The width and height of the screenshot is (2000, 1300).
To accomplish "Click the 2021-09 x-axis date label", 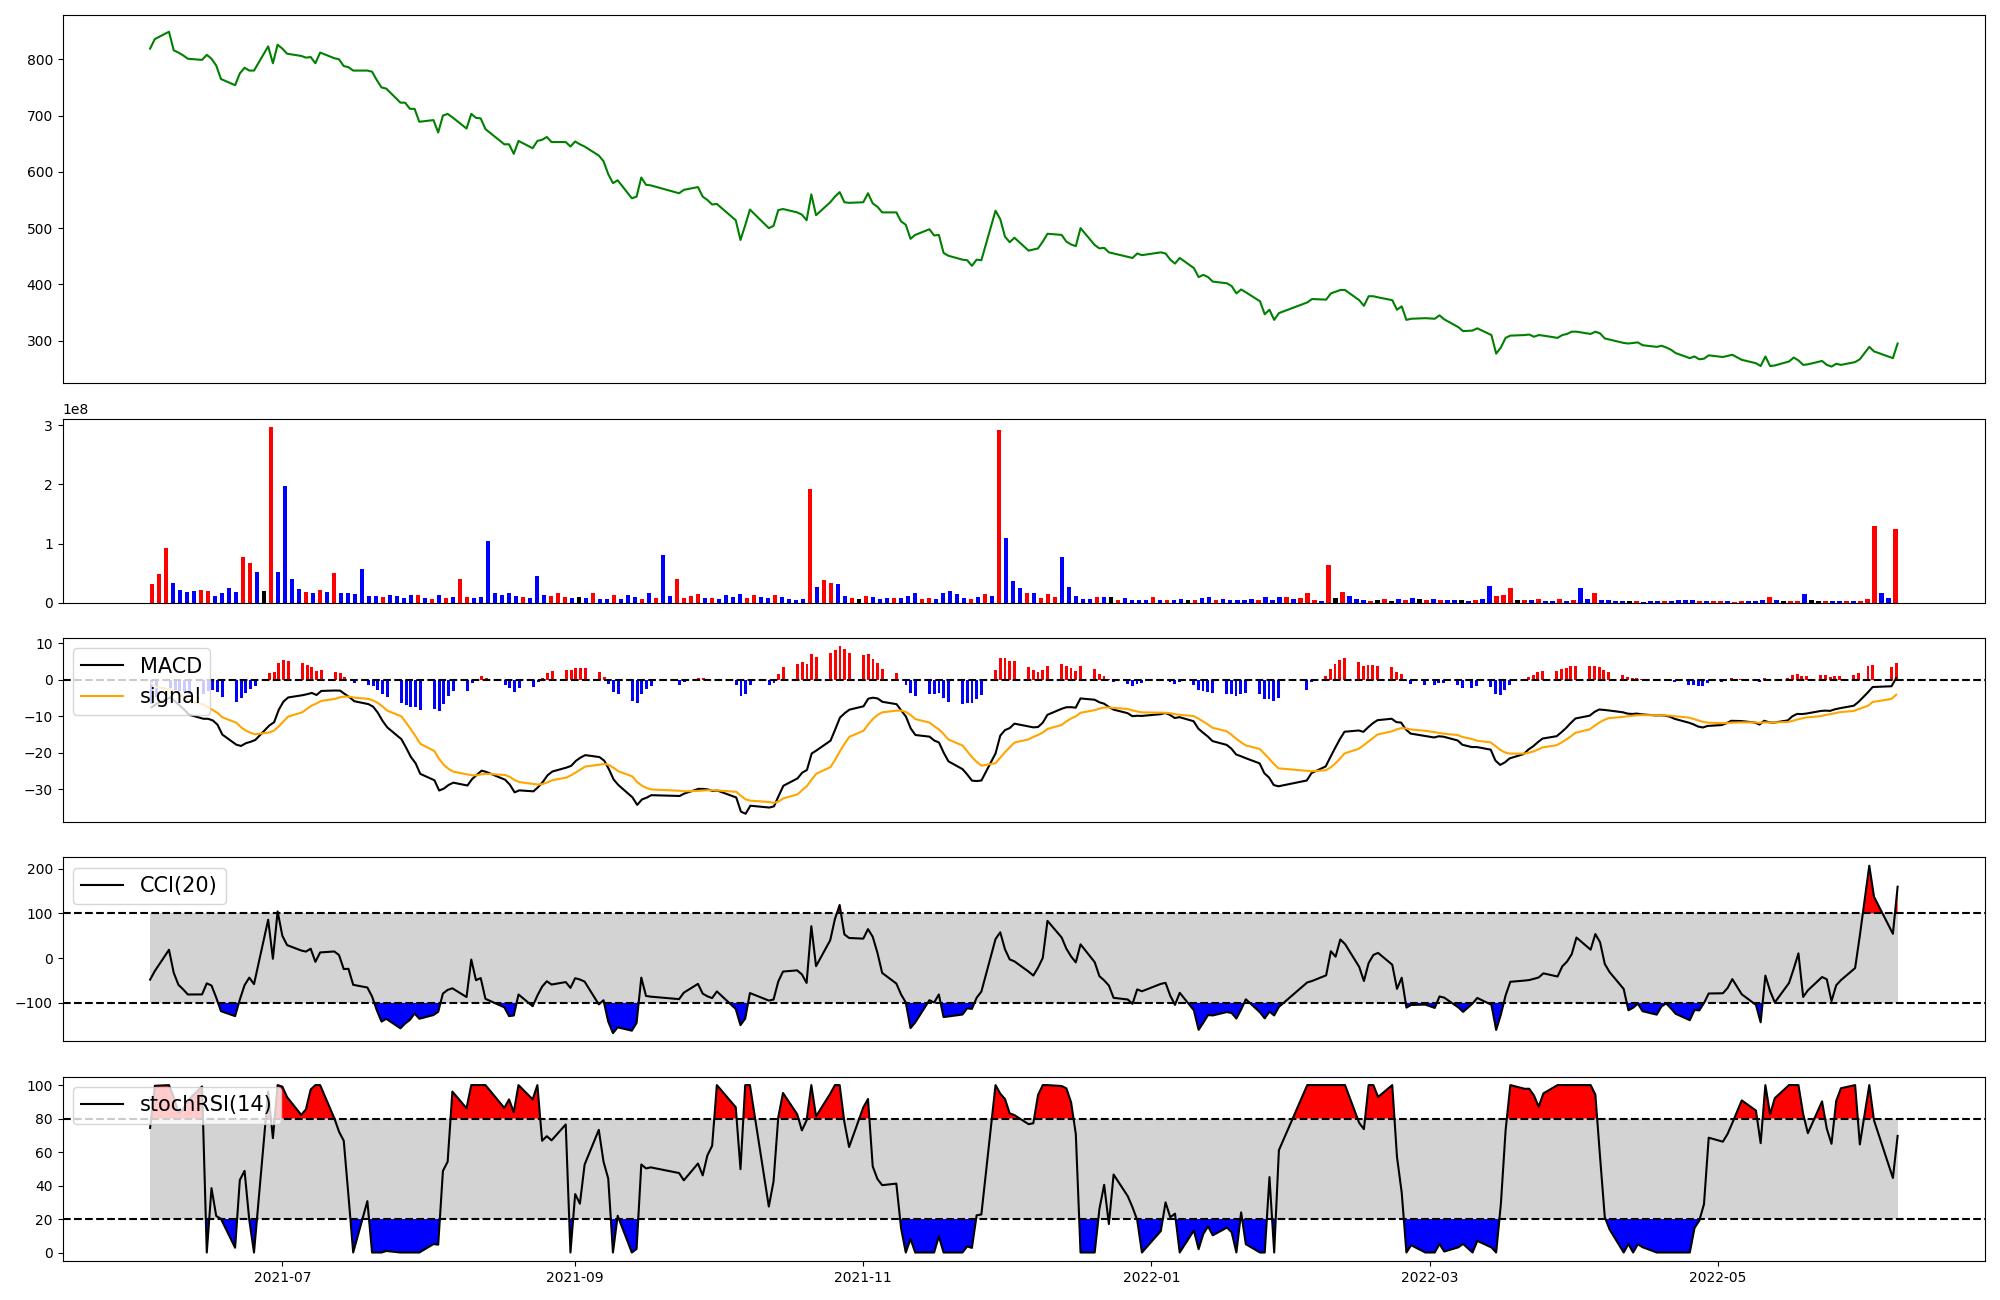I will click(x=574, y=1277).
